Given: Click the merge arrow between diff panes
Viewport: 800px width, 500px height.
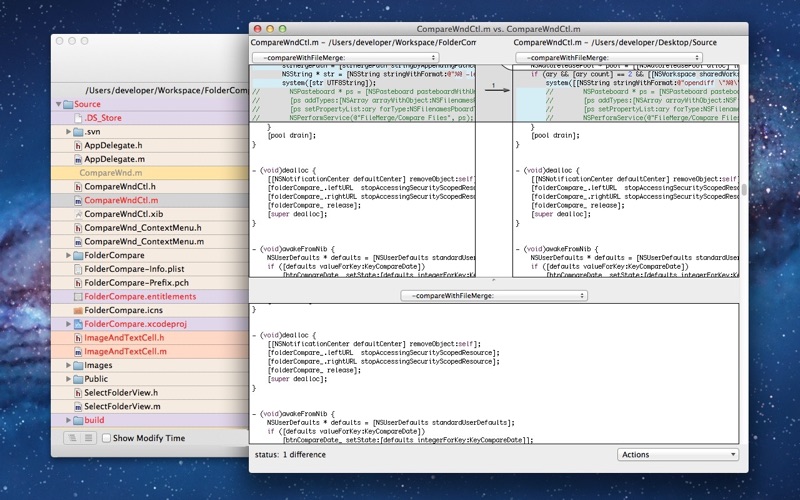Looking at the screenshot, I should click(x=497, y=90).
